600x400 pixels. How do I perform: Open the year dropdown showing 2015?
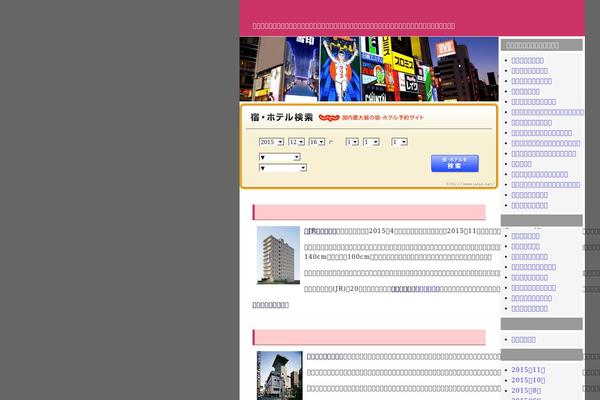click(271, 142)
